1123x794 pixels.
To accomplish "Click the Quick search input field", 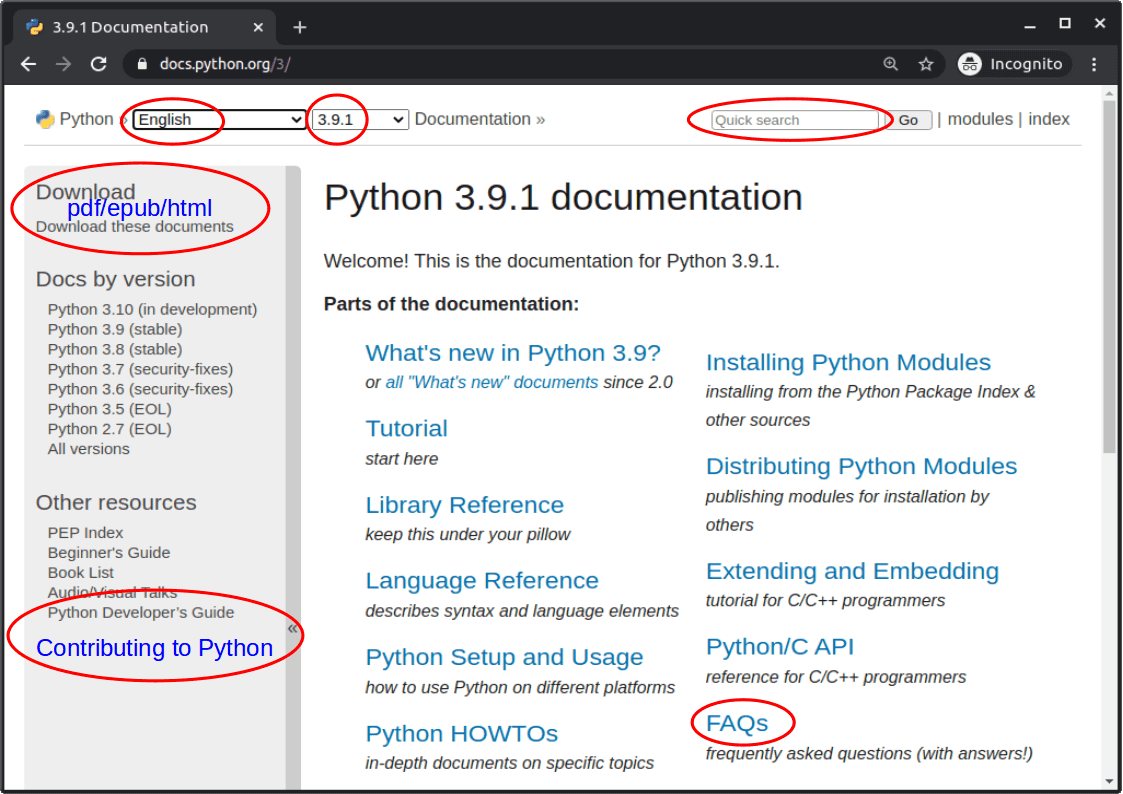I will click(x=793, y=119).
